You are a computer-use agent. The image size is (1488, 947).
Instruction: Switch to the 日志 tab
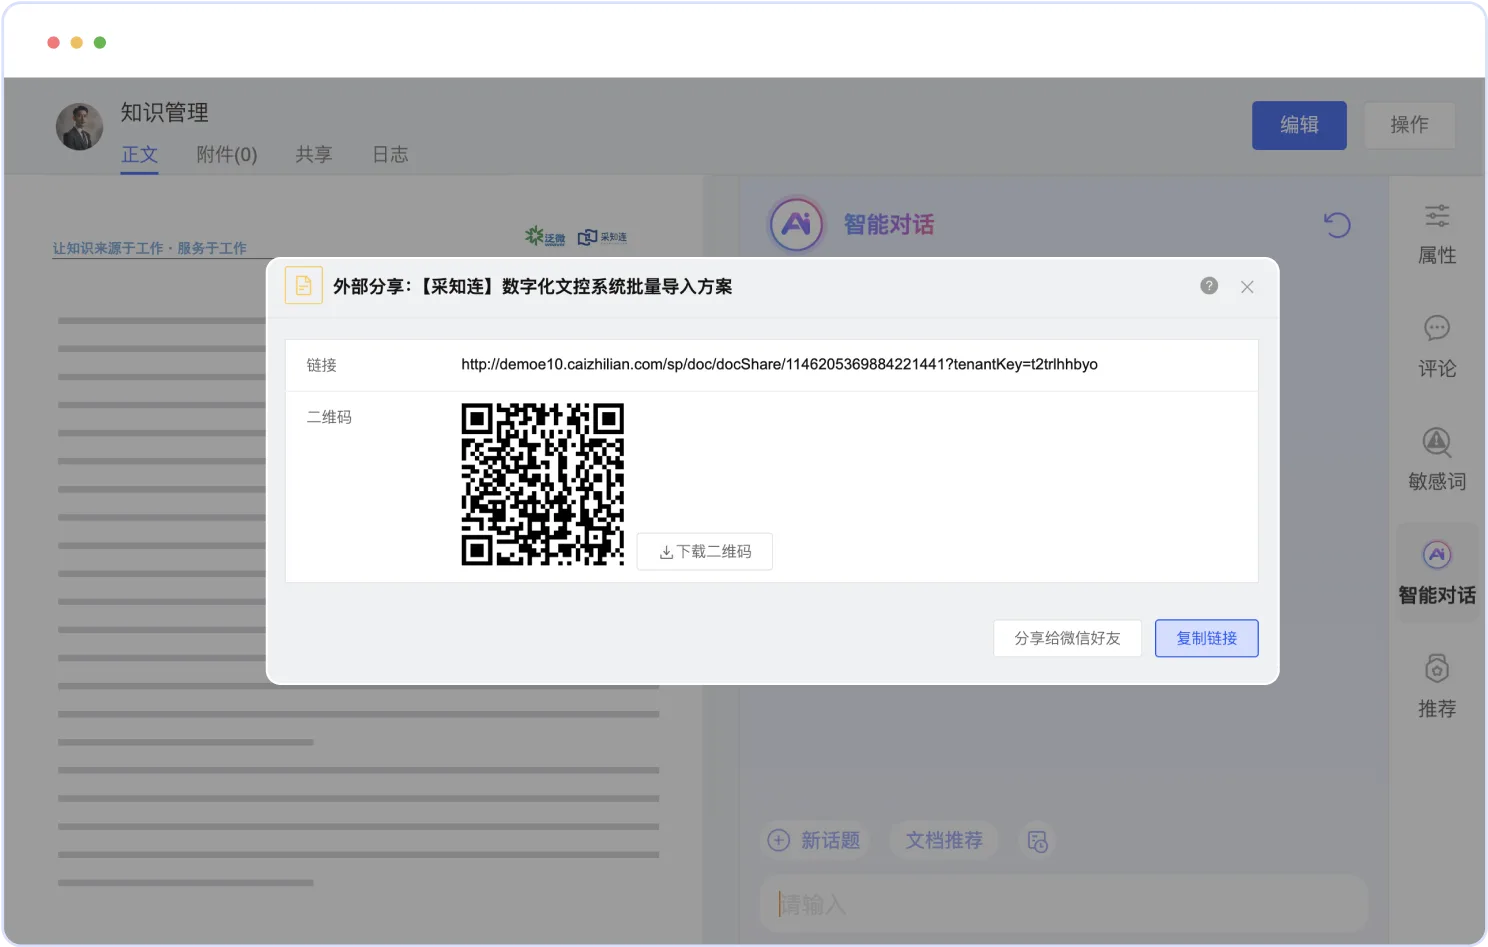pos(390,155)
